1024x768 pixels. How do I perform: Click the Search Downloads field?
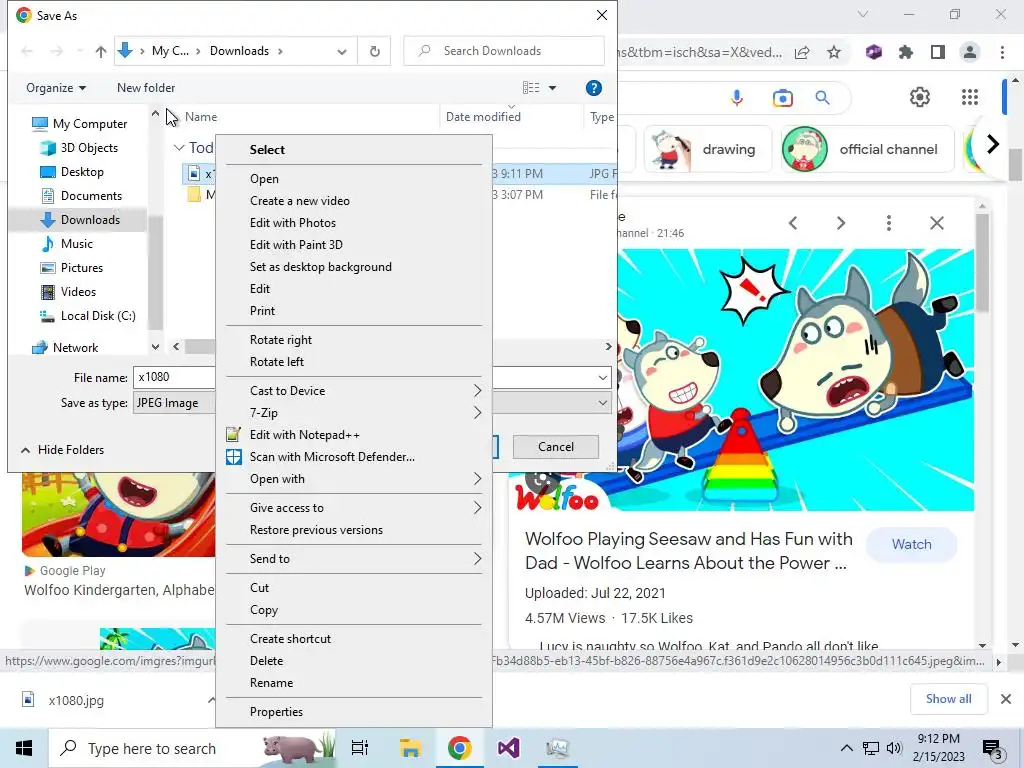[504, 51]
